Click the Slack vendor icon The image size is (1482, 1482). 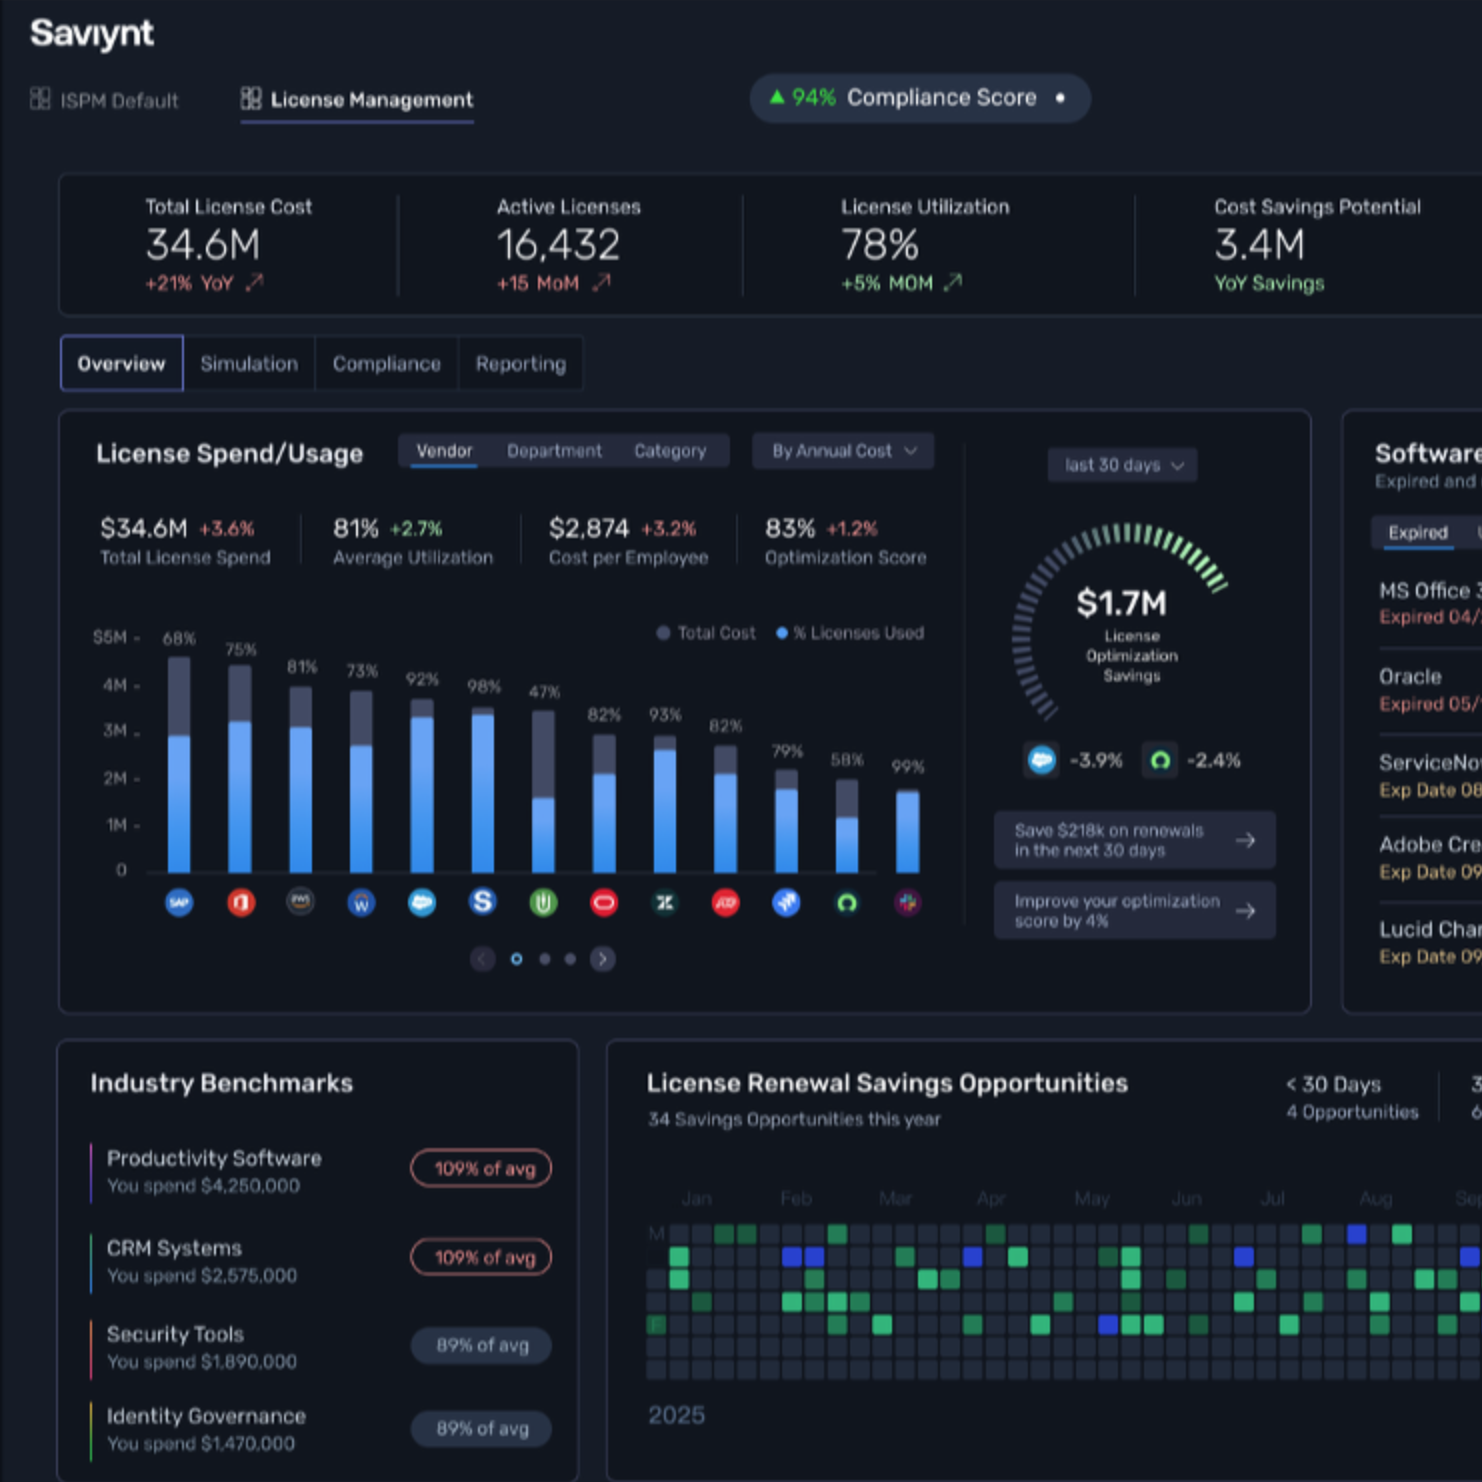[x=908, y=903]
